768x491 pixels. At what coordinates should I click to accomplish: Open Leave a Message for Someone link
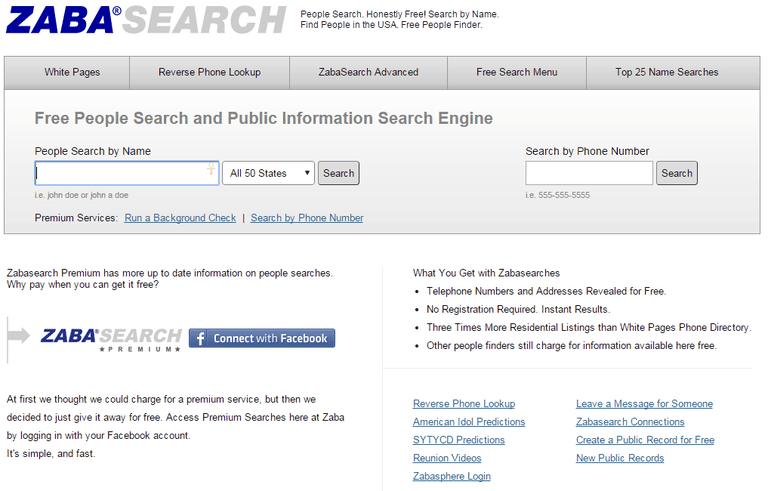pos(644,404)
